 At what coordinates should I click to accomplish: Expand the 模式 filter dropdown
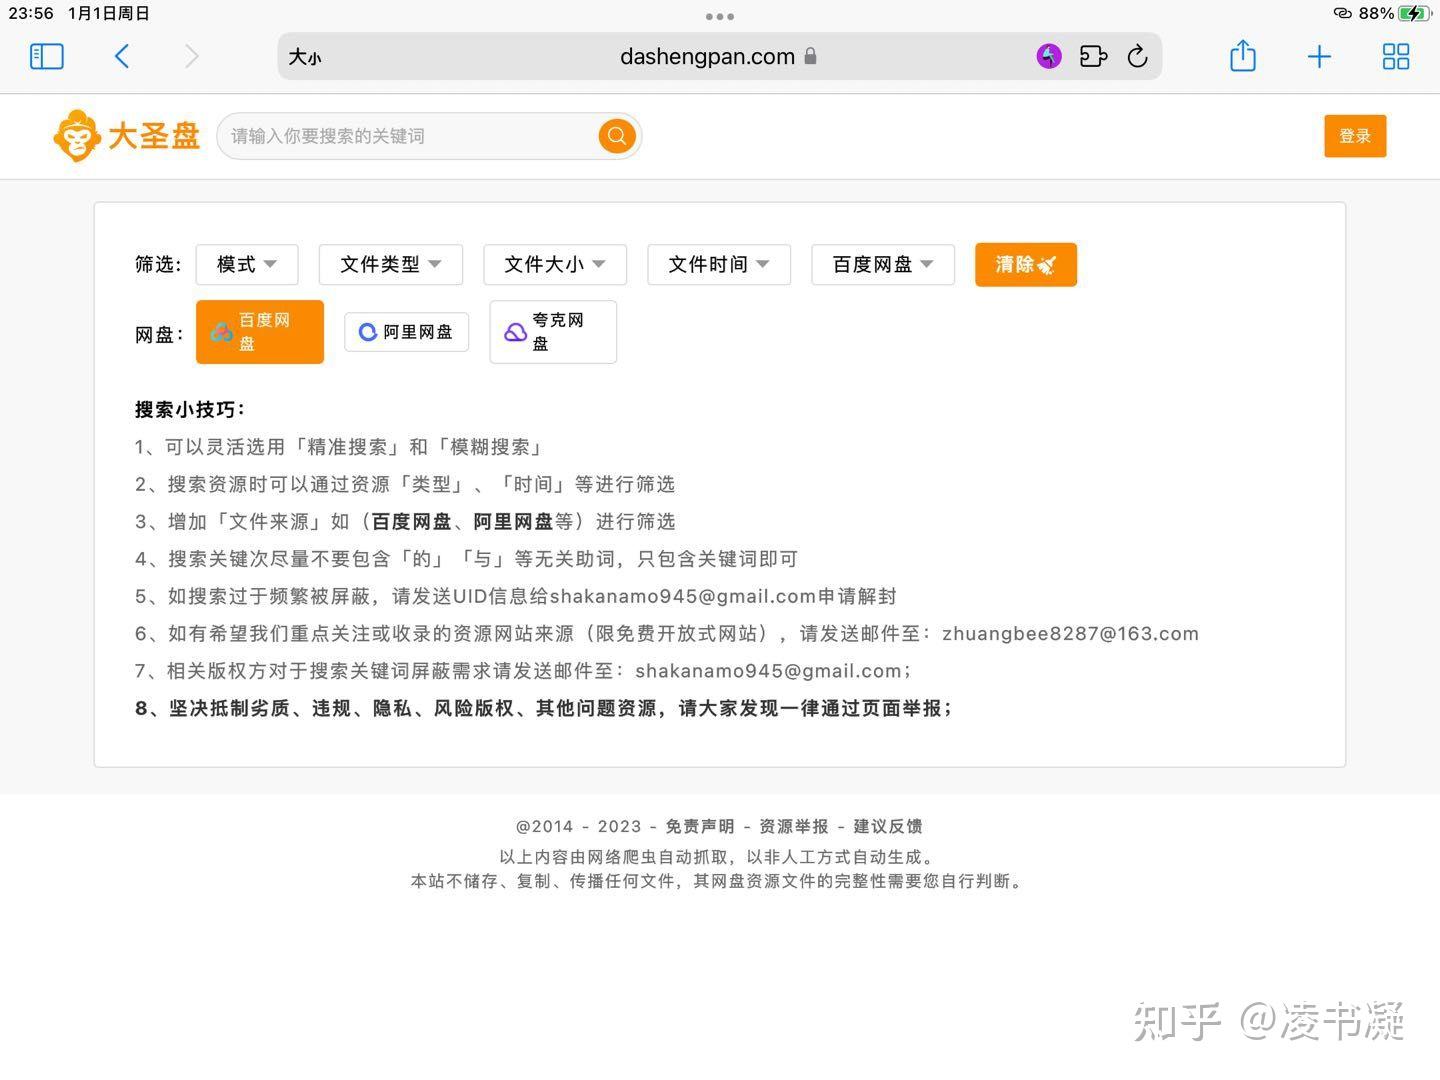(x=247, y=265)
